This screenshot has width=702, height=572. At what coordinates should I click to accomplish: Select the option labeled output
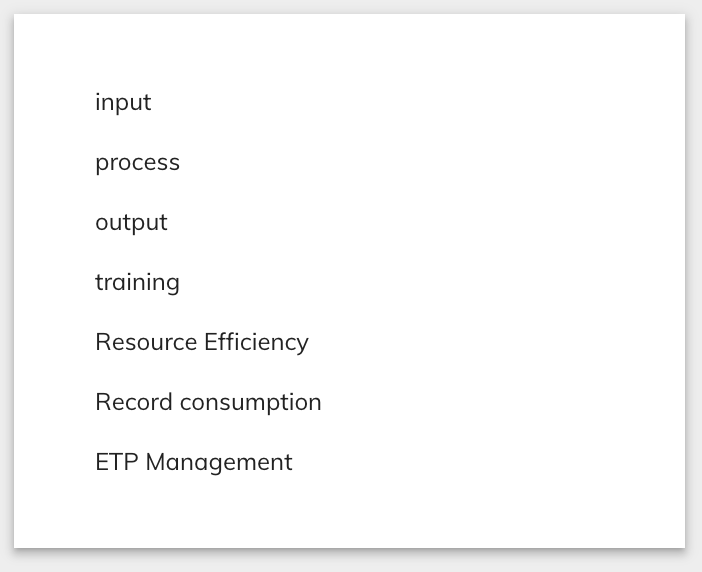[x=131, y=222]
